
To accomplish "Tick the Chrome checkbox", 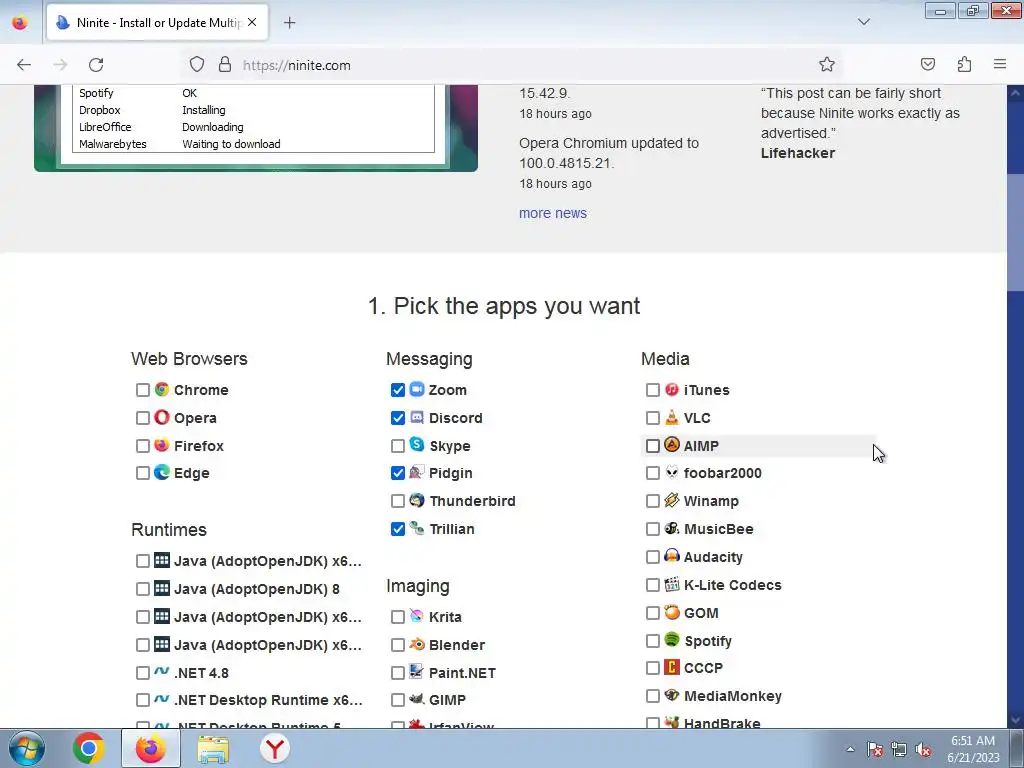I will (143, 390).
